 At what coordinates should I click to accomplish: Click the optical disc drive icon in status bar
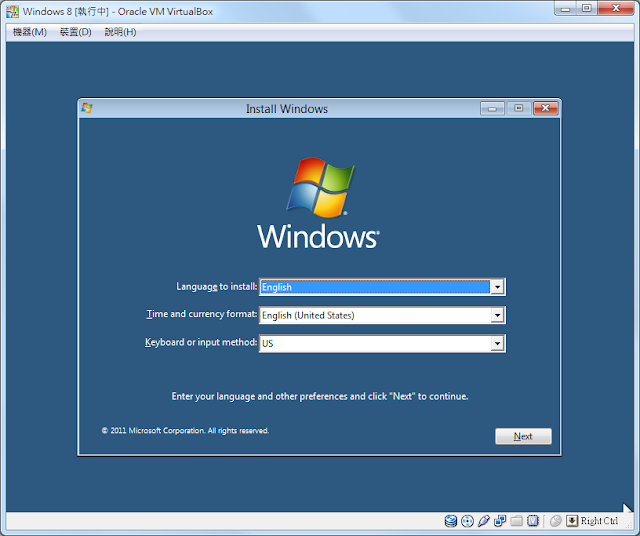point(467,521)
